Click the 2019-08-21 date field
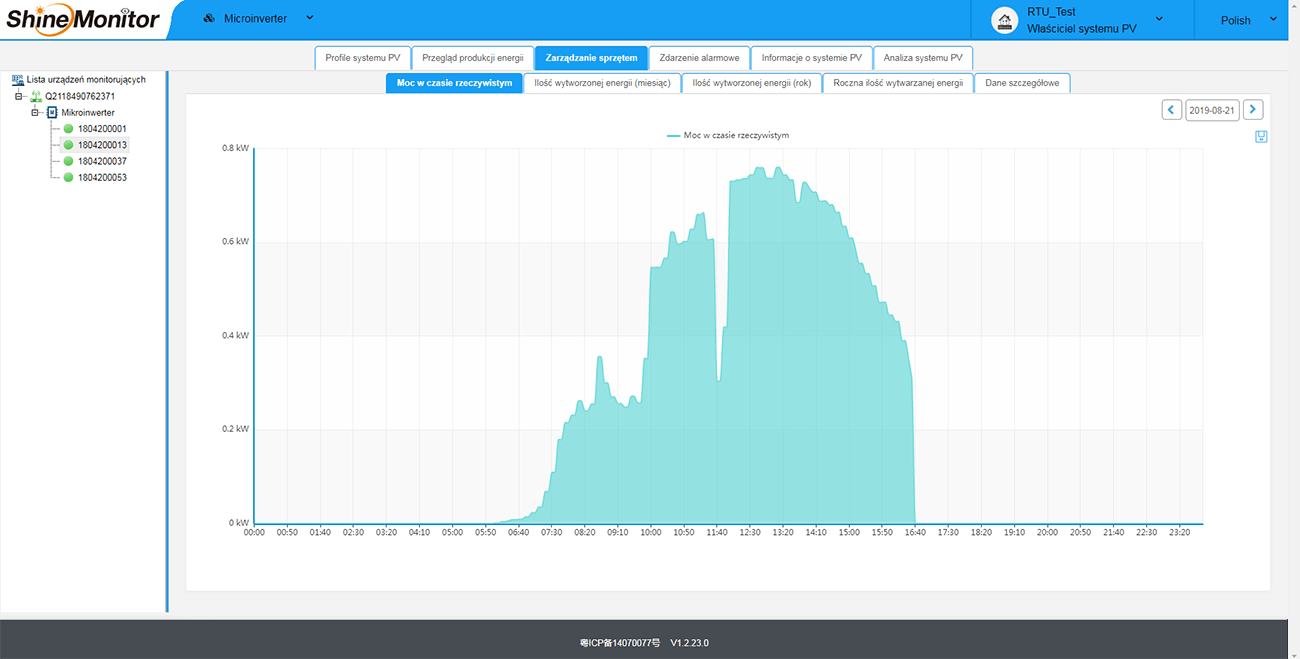The height and width of the screenshot is (659, 1300). 1212,110
